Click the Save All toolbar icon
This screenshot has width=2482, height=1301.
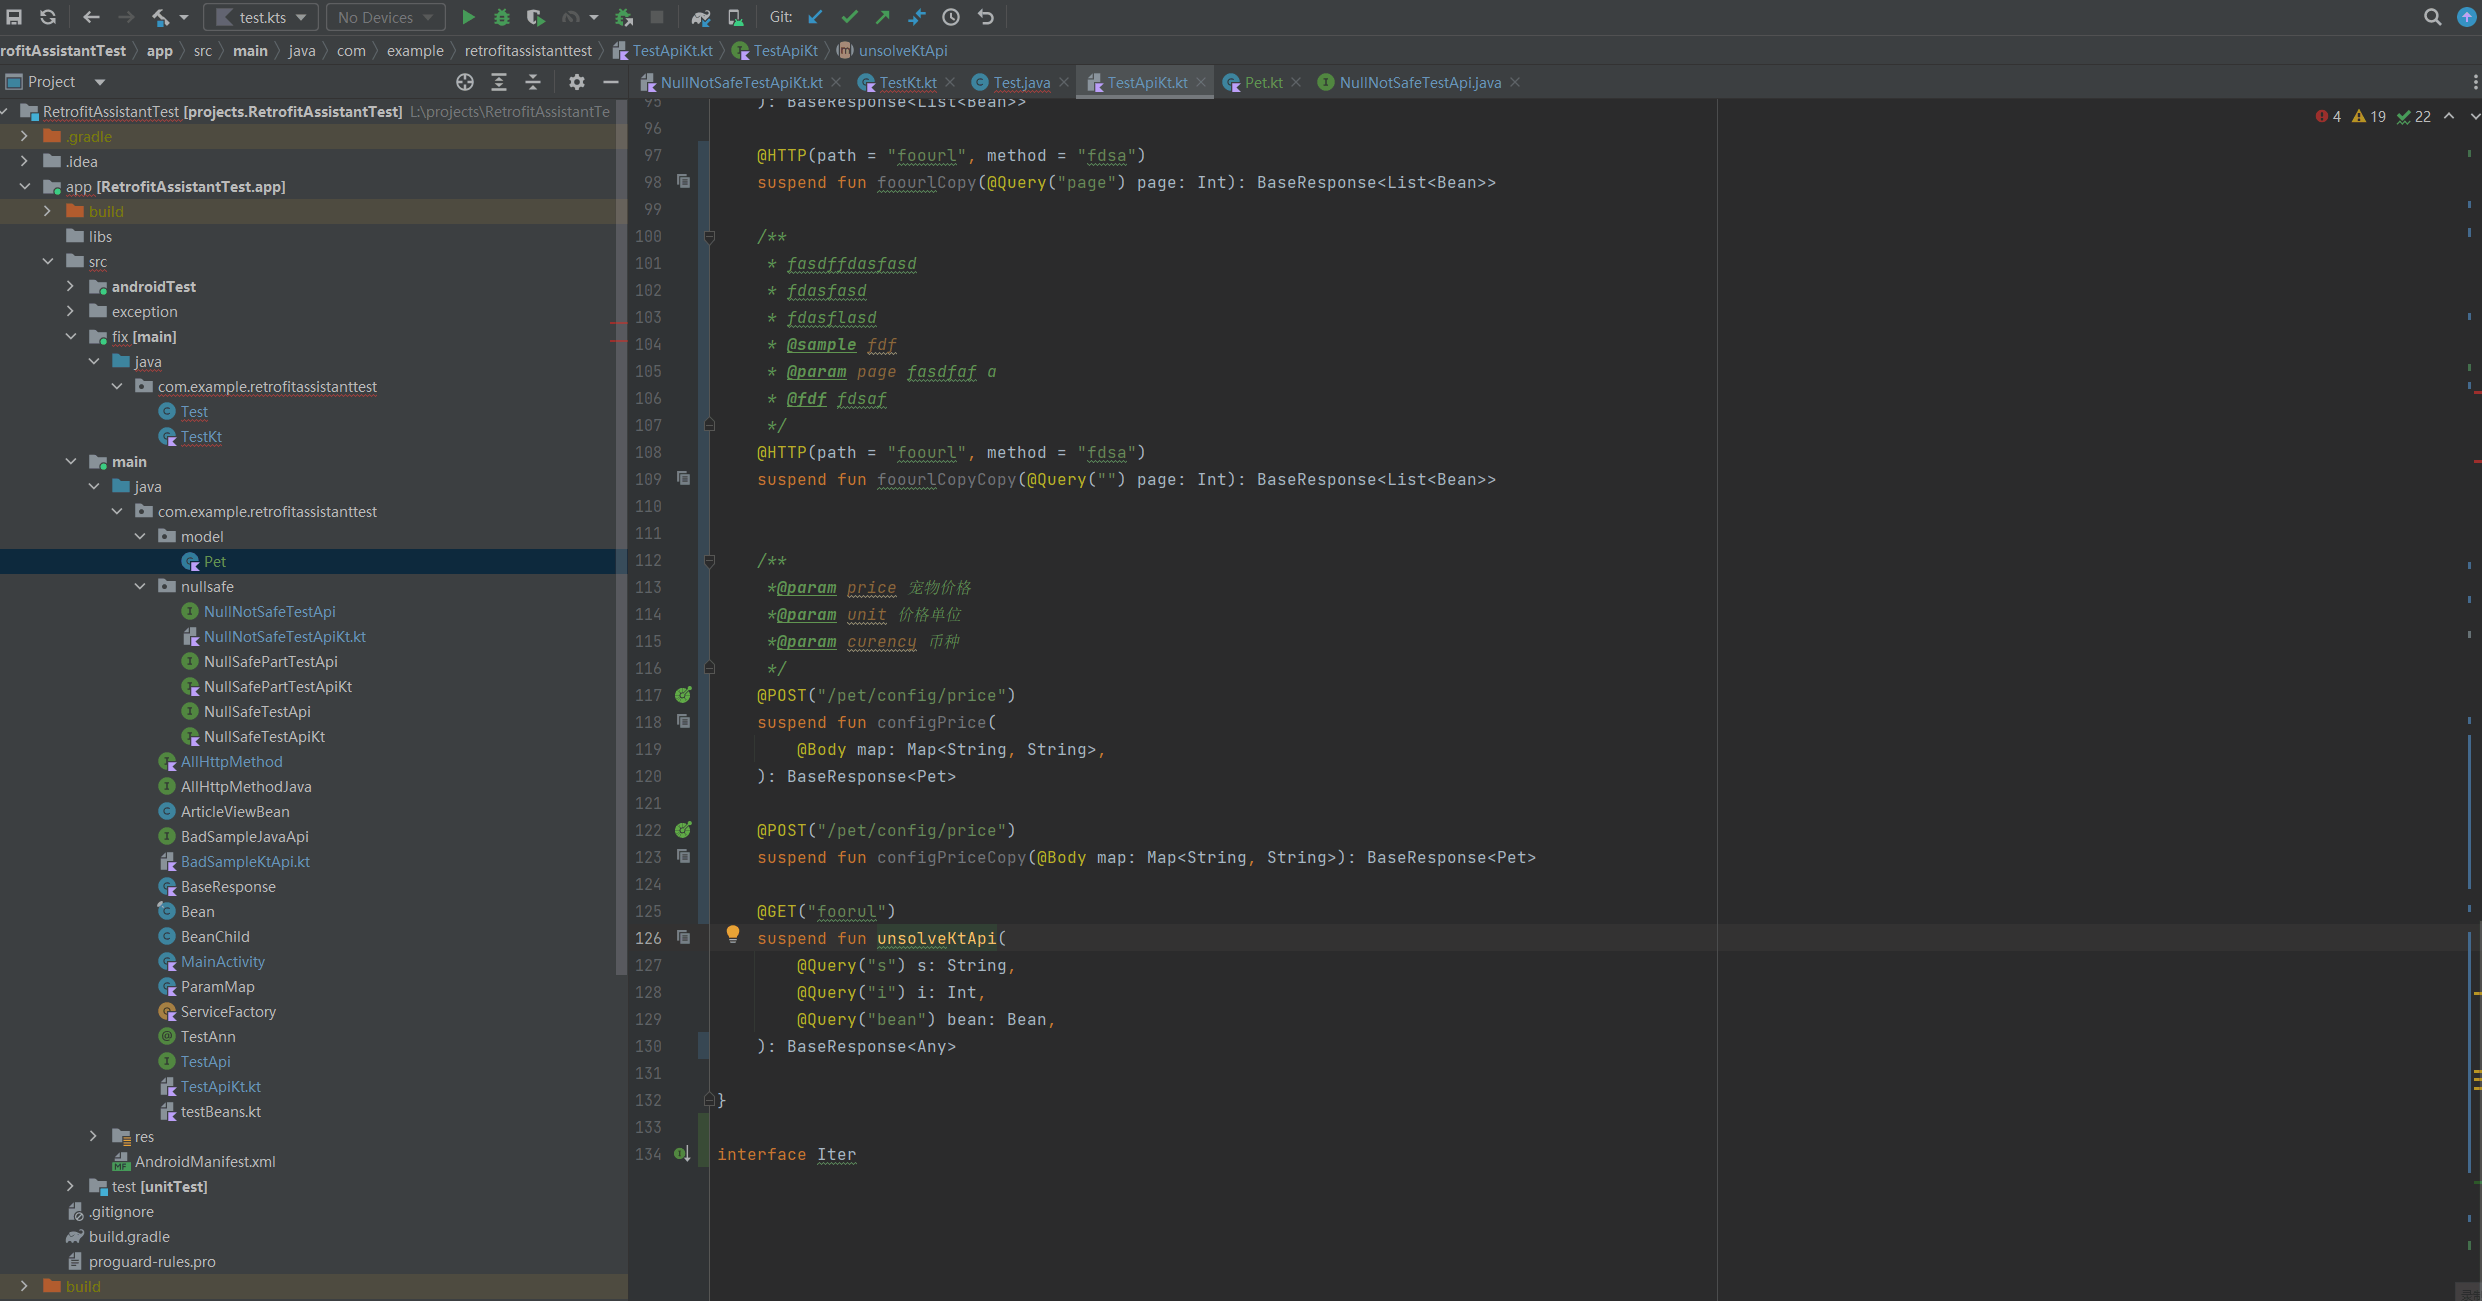tap(15, 17)
